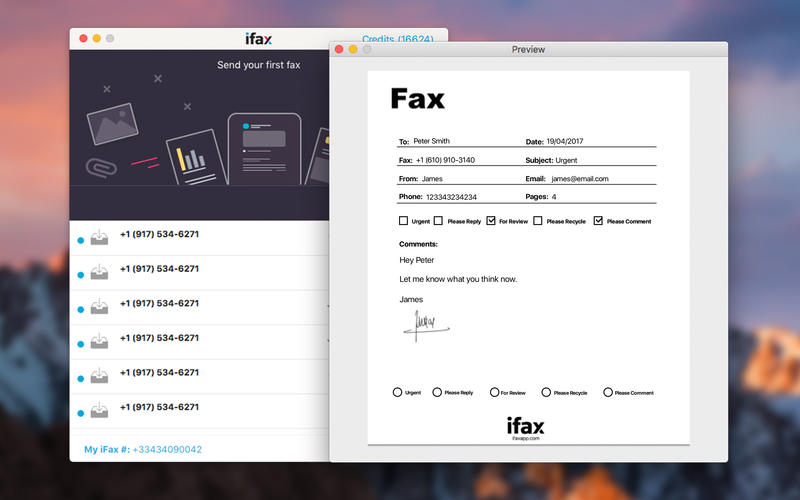Click the blue unread dot of the top fax
Image resolution: width=800 pixels, height=500 pixels.
tap(81, 240)
